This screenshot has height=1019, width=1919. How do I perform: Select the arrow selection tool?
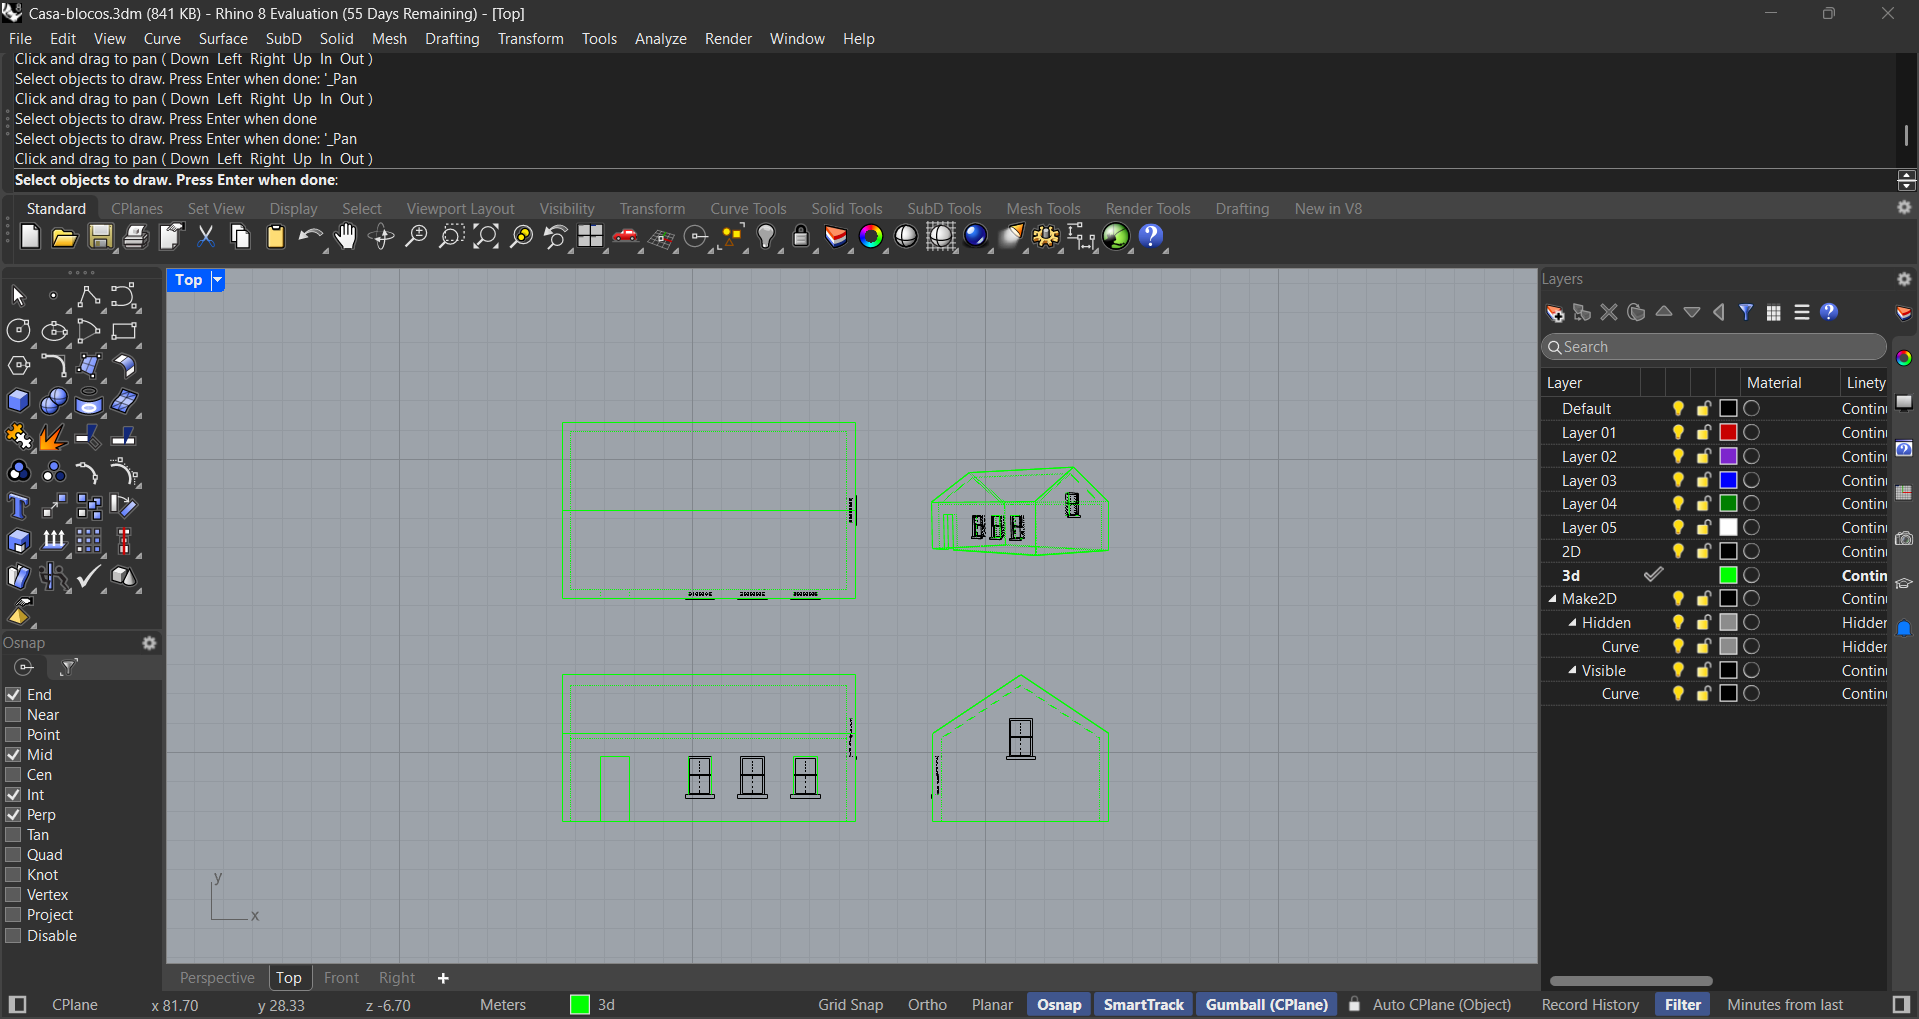(x=18, y=296)
